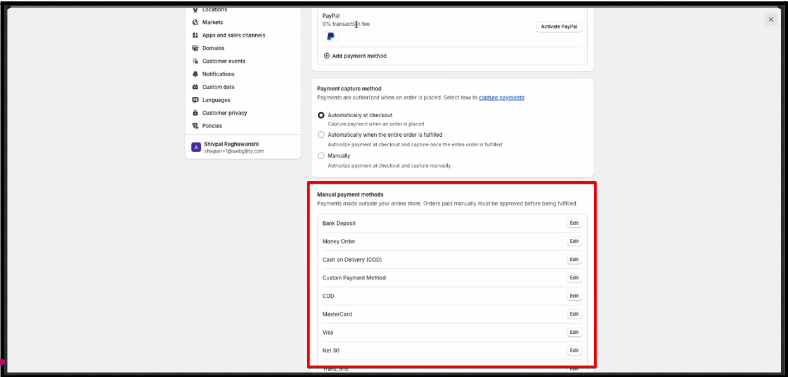Click the Manual payment methods heading
788x377 pixels.
tap(350, 195)
